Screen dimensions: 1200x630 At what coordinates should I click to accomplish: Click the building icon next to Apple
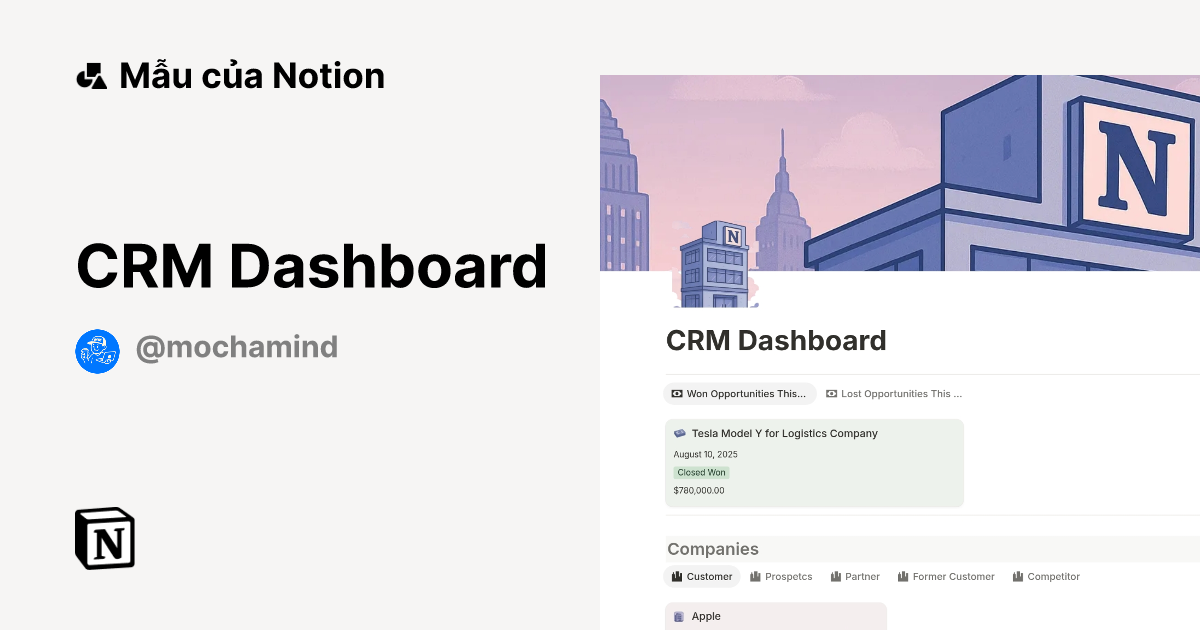pos(680,616)
